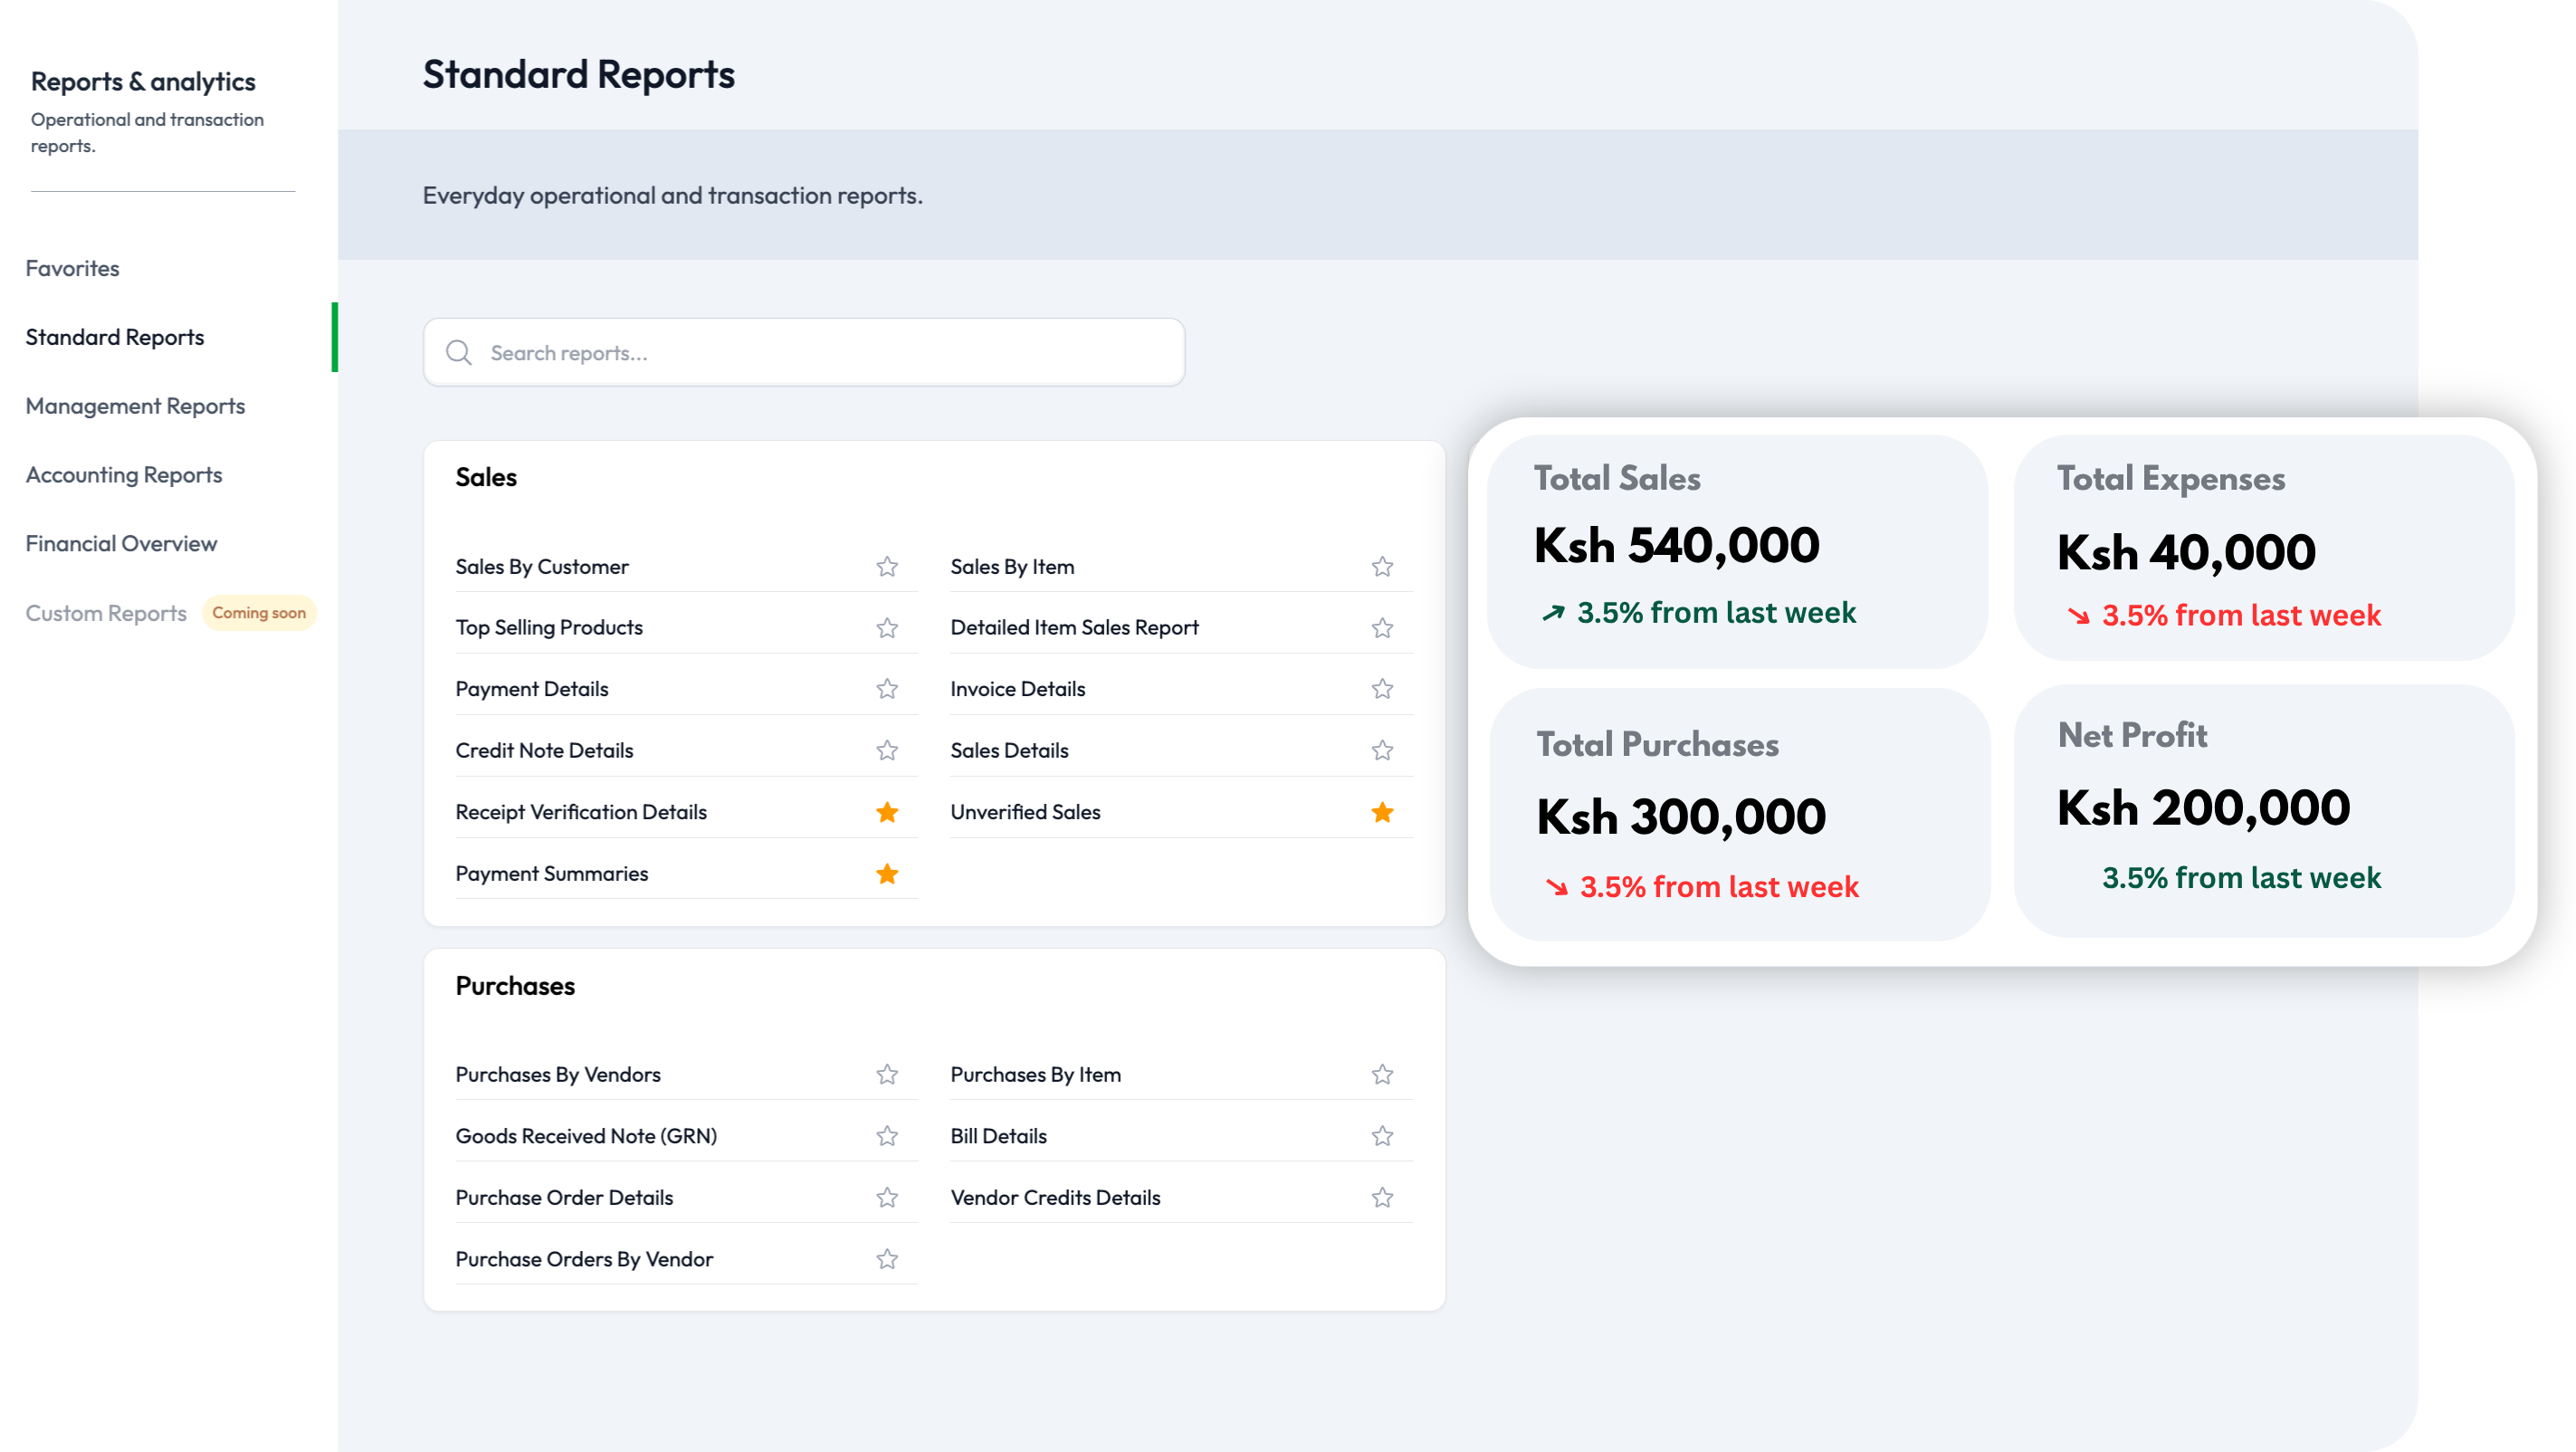Click the Purchases section heading

(x=515, y=986)
